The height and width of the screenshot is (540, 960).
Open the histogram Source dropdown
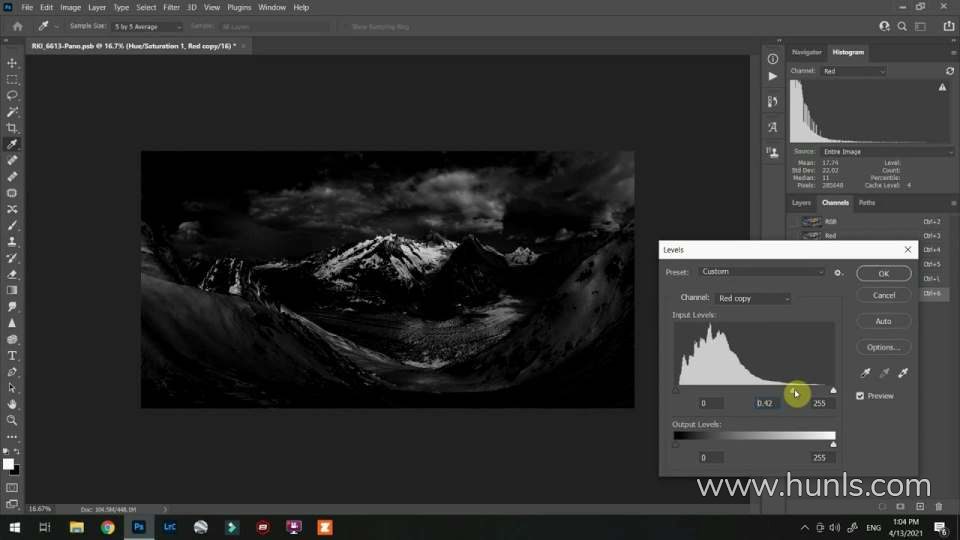(885, 151)
